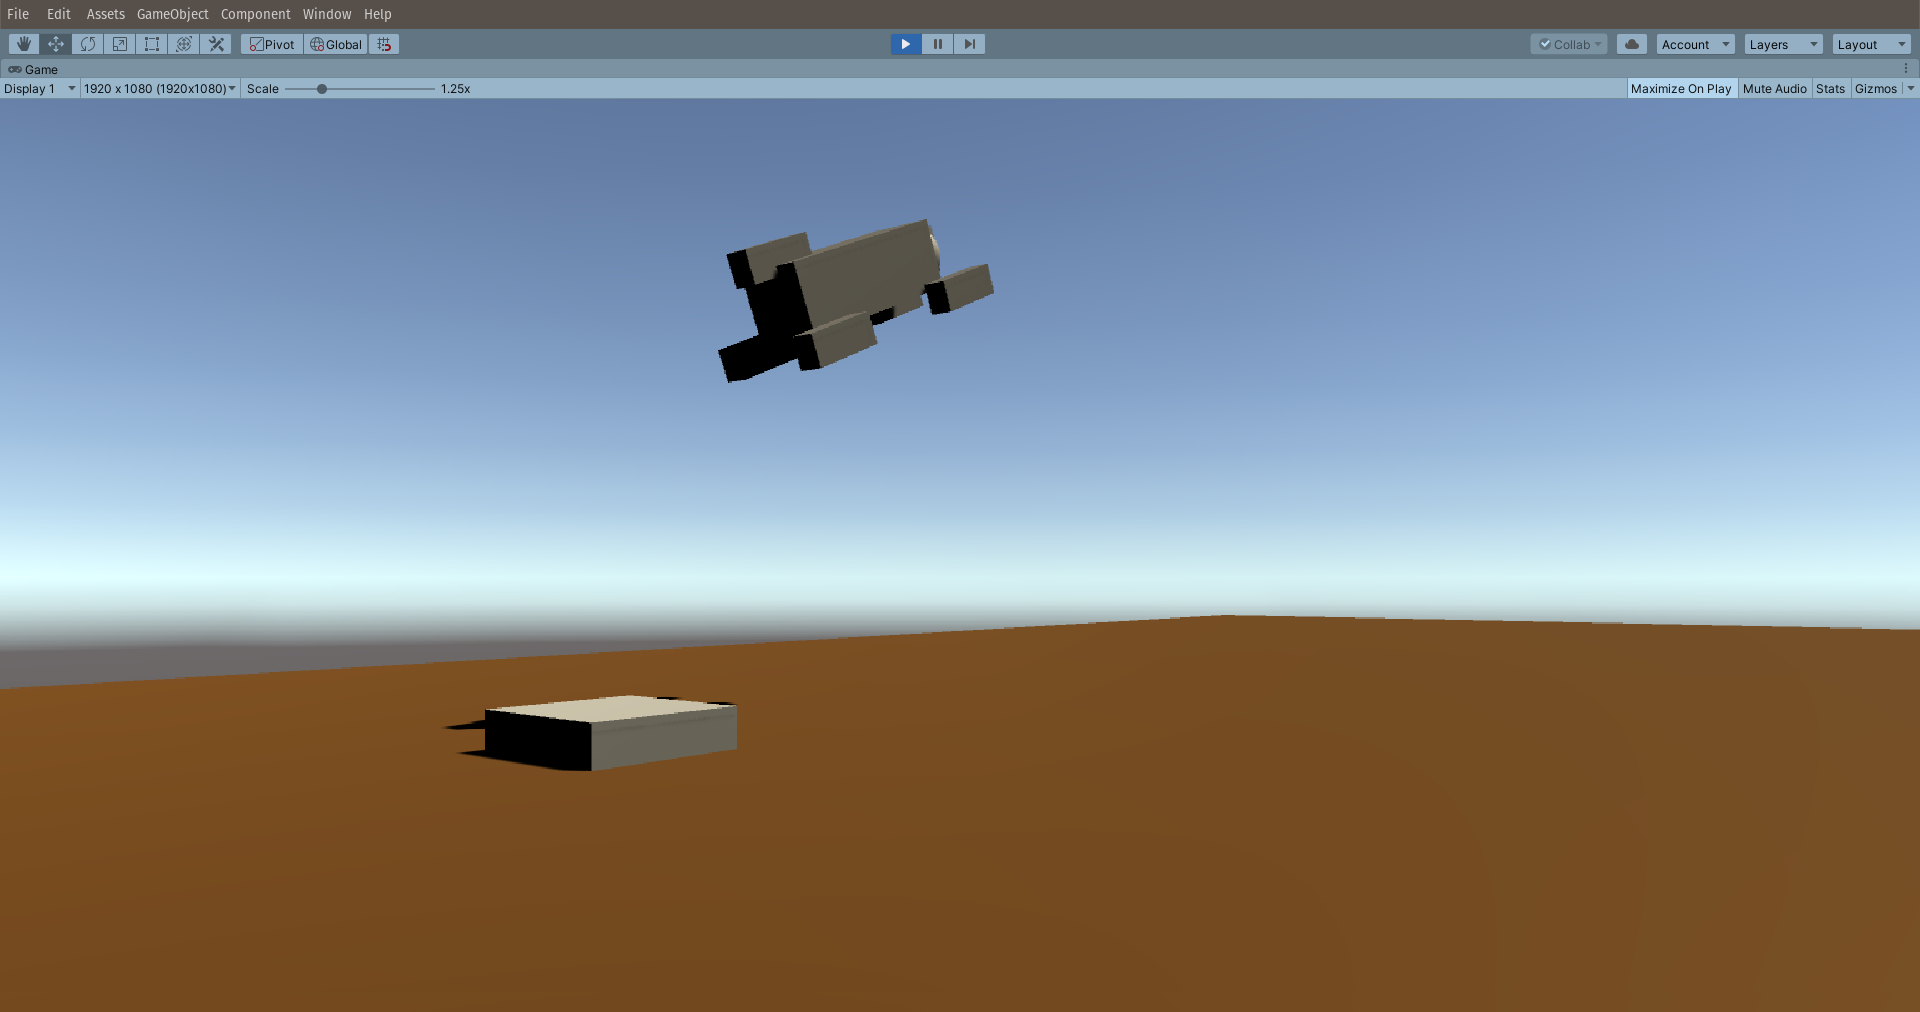Viewport: 1920px width, 1012px height.
Task: Select the Rotate tool
Action: [x=87, y=44]
